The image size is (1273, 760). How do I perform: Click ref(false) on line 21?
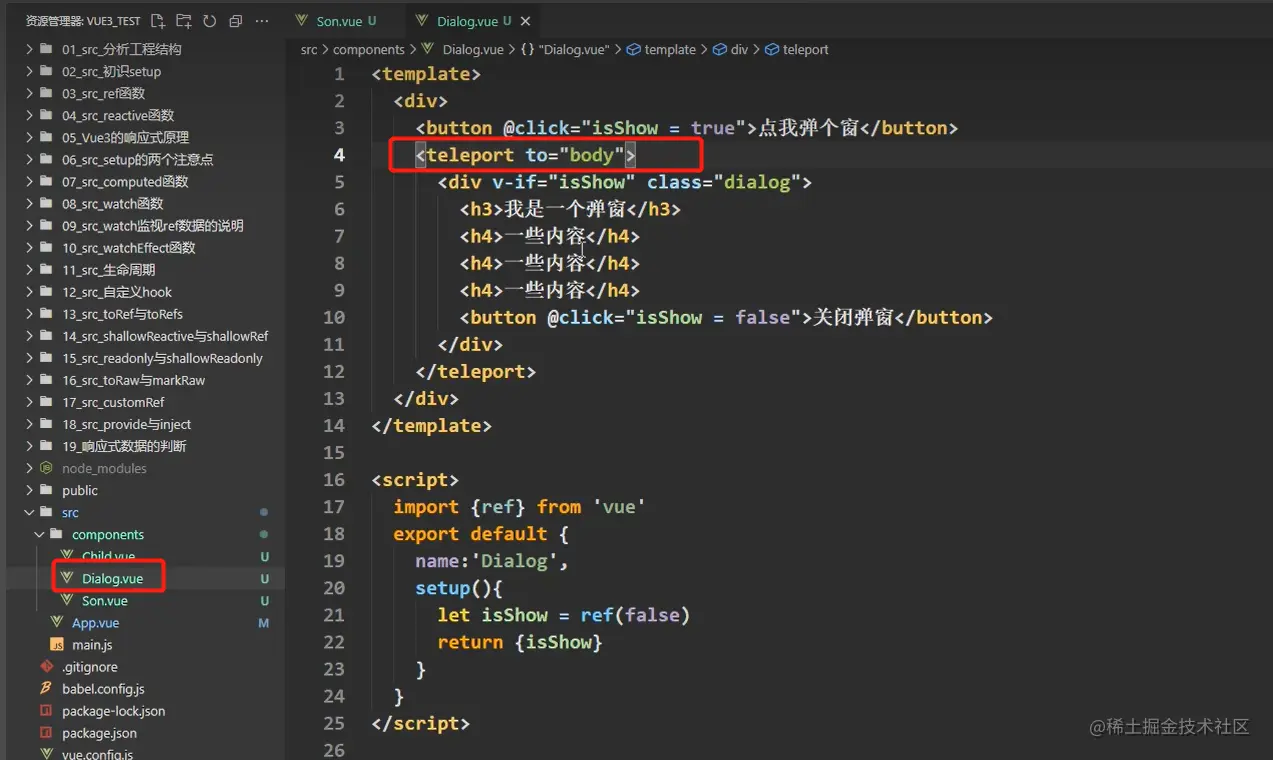point(636,615)
